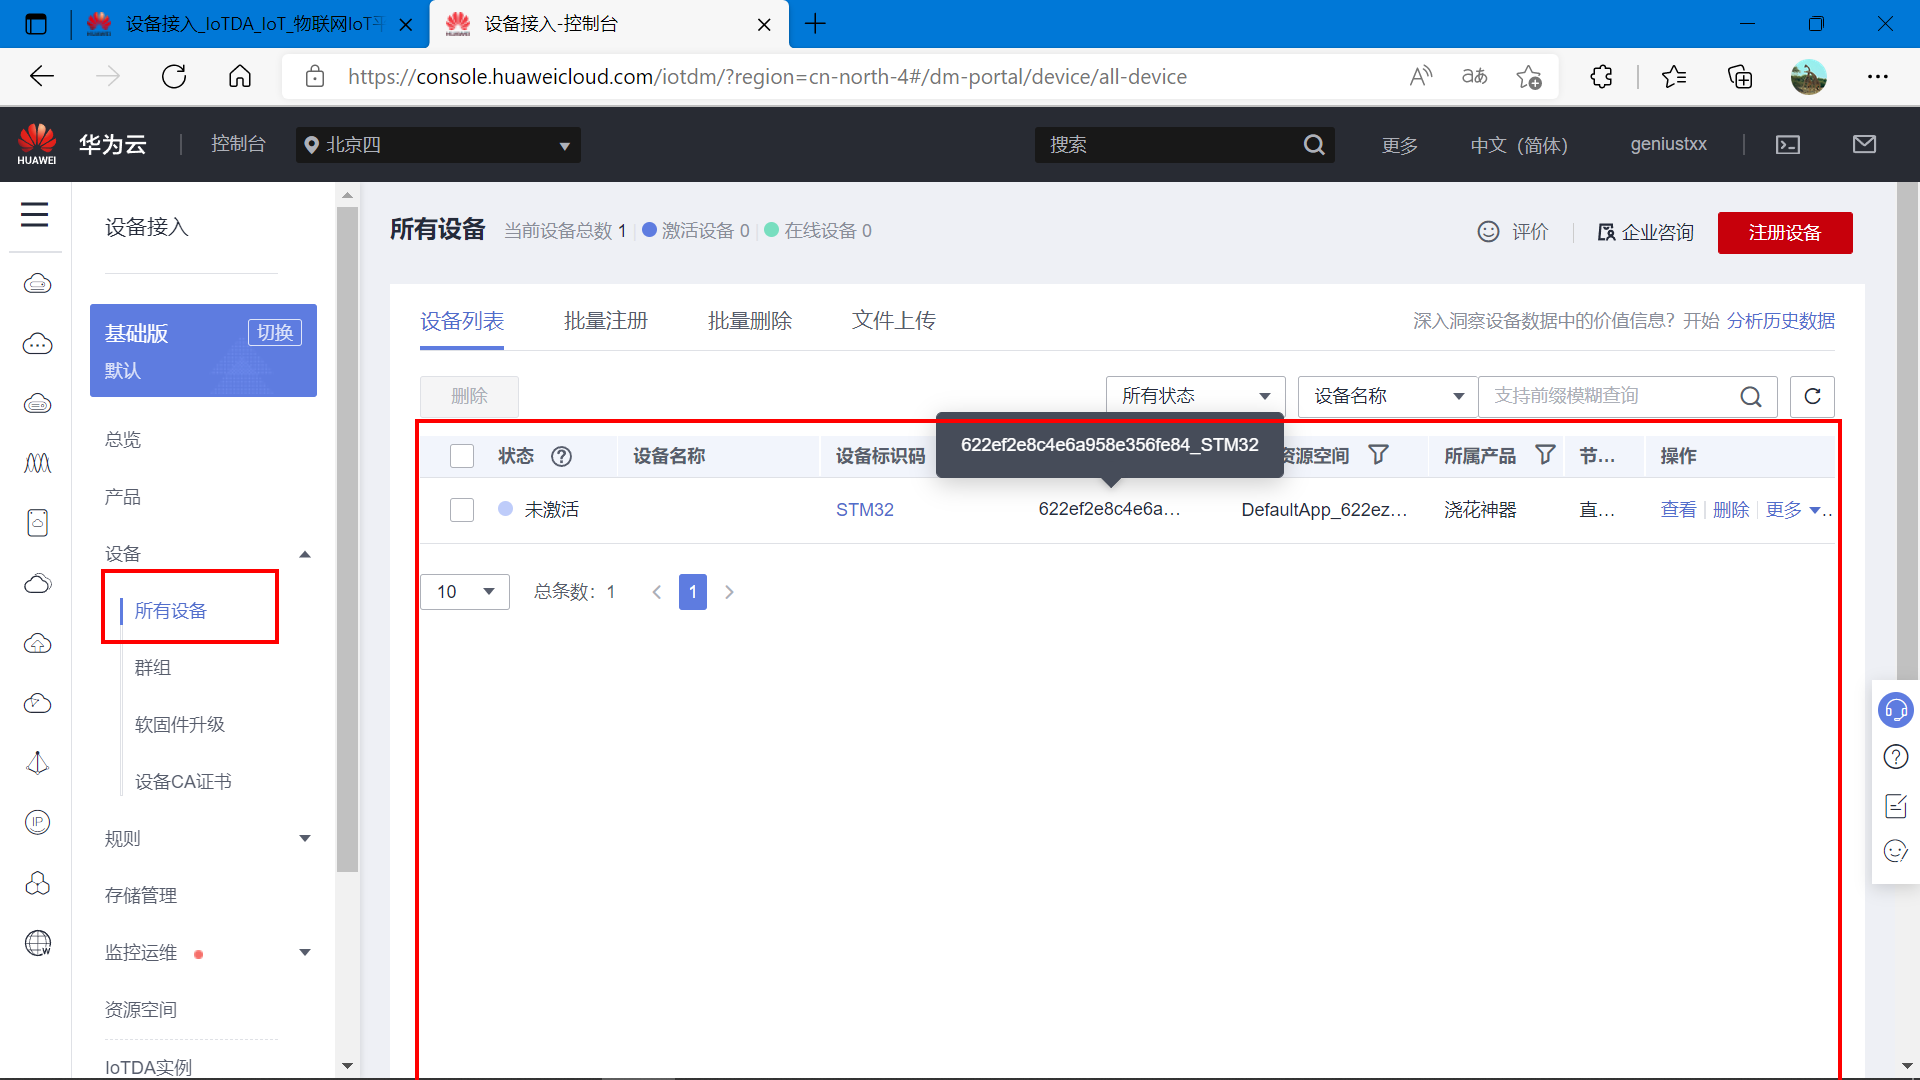Click the wave-shaped icon in left sidebar
The width and height of the screenshot is (1920, 1080).
tap(38, 463)
